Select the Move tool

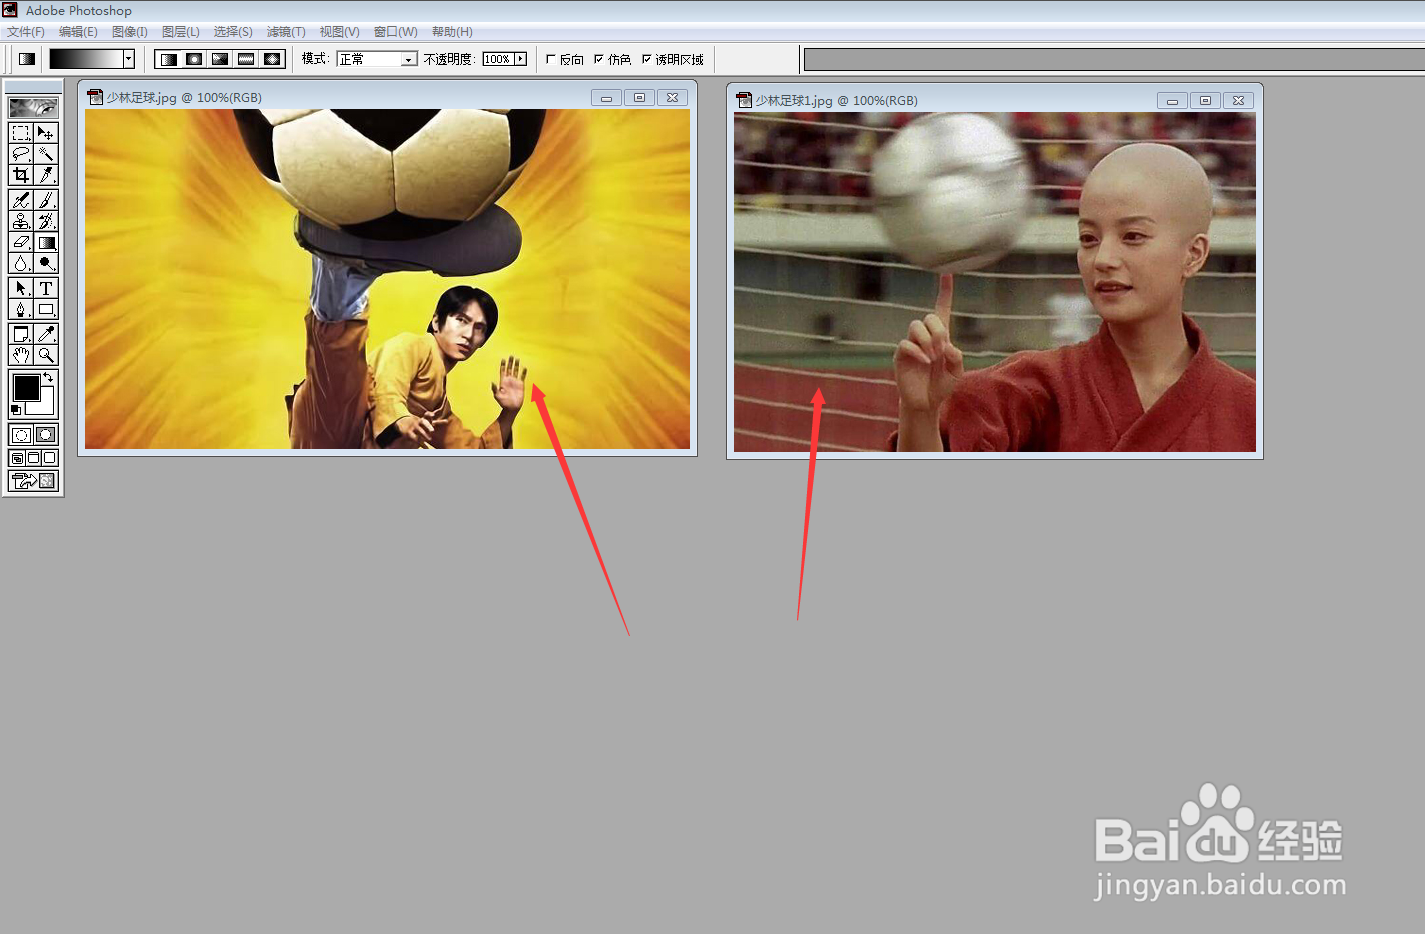(46, 133)
